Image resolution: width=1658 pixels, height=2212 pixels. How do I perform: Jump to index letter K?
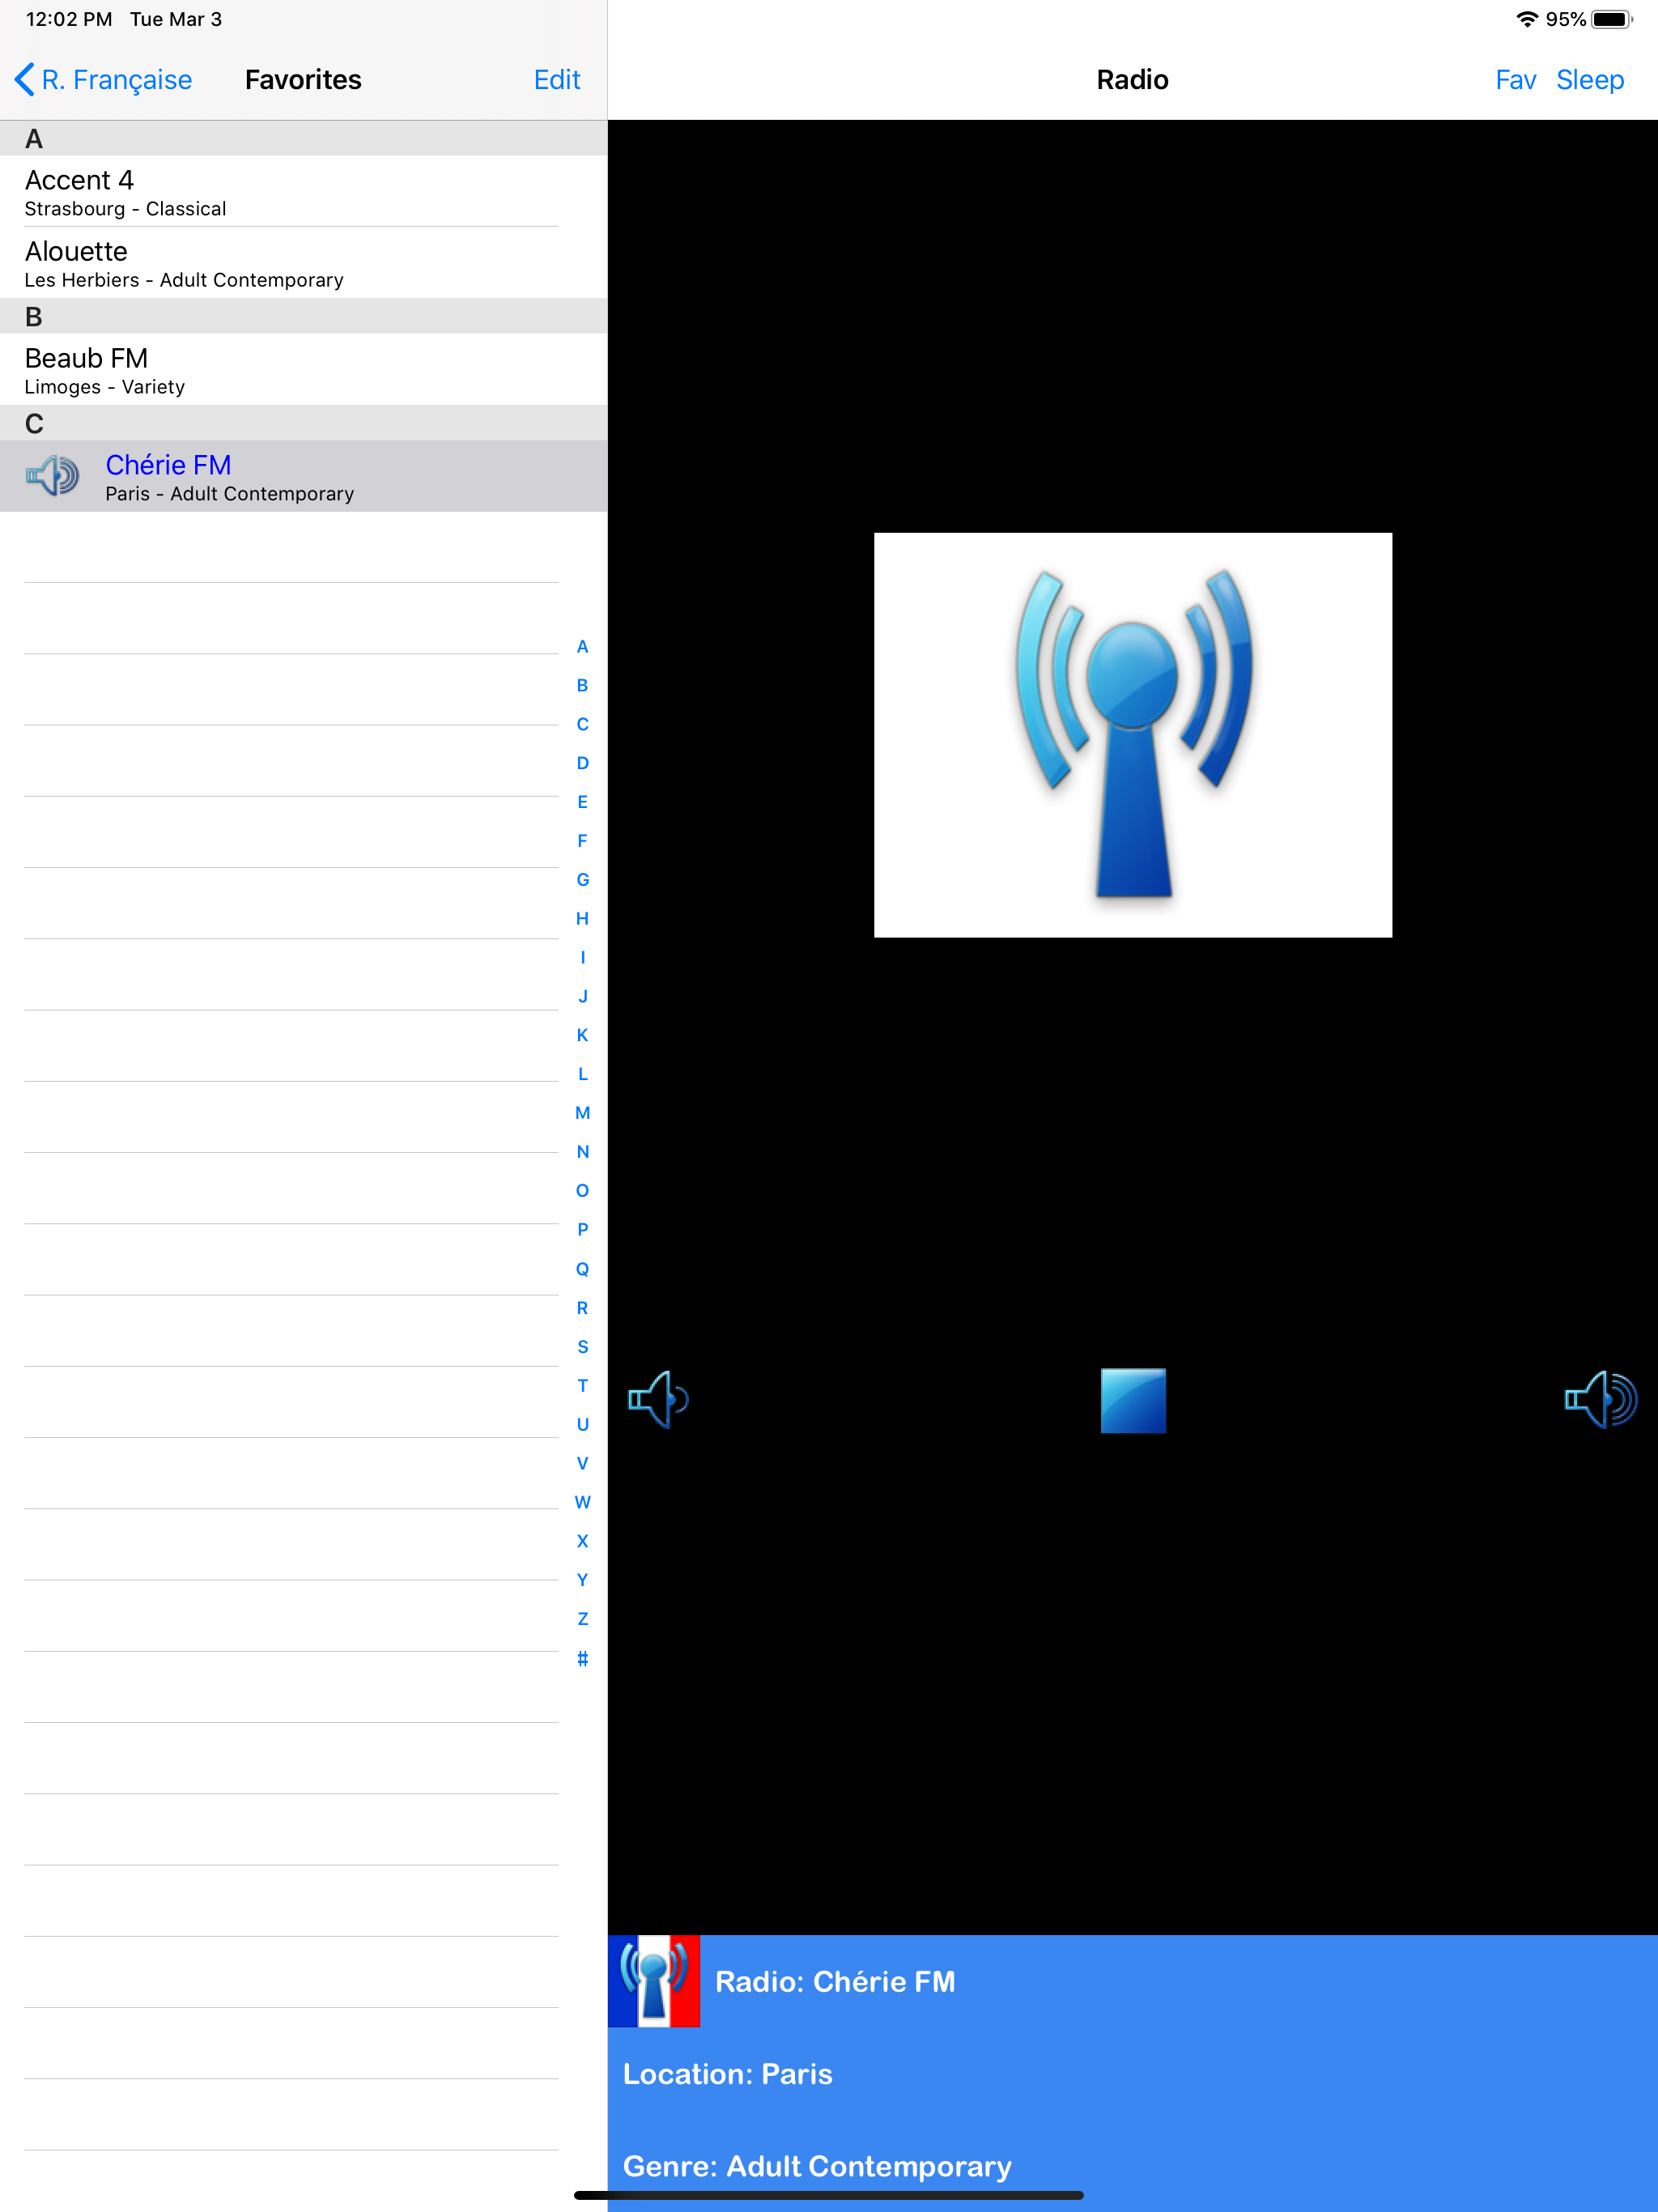[583, 1036]
